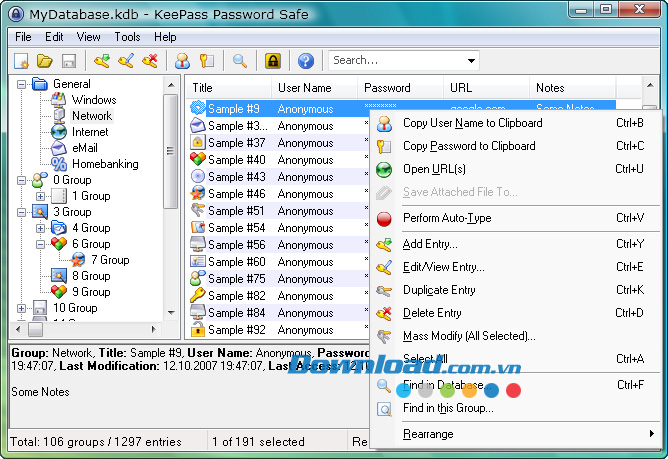
Task: Click the icon beside Sample #46
Action: [x=198, y=193]
